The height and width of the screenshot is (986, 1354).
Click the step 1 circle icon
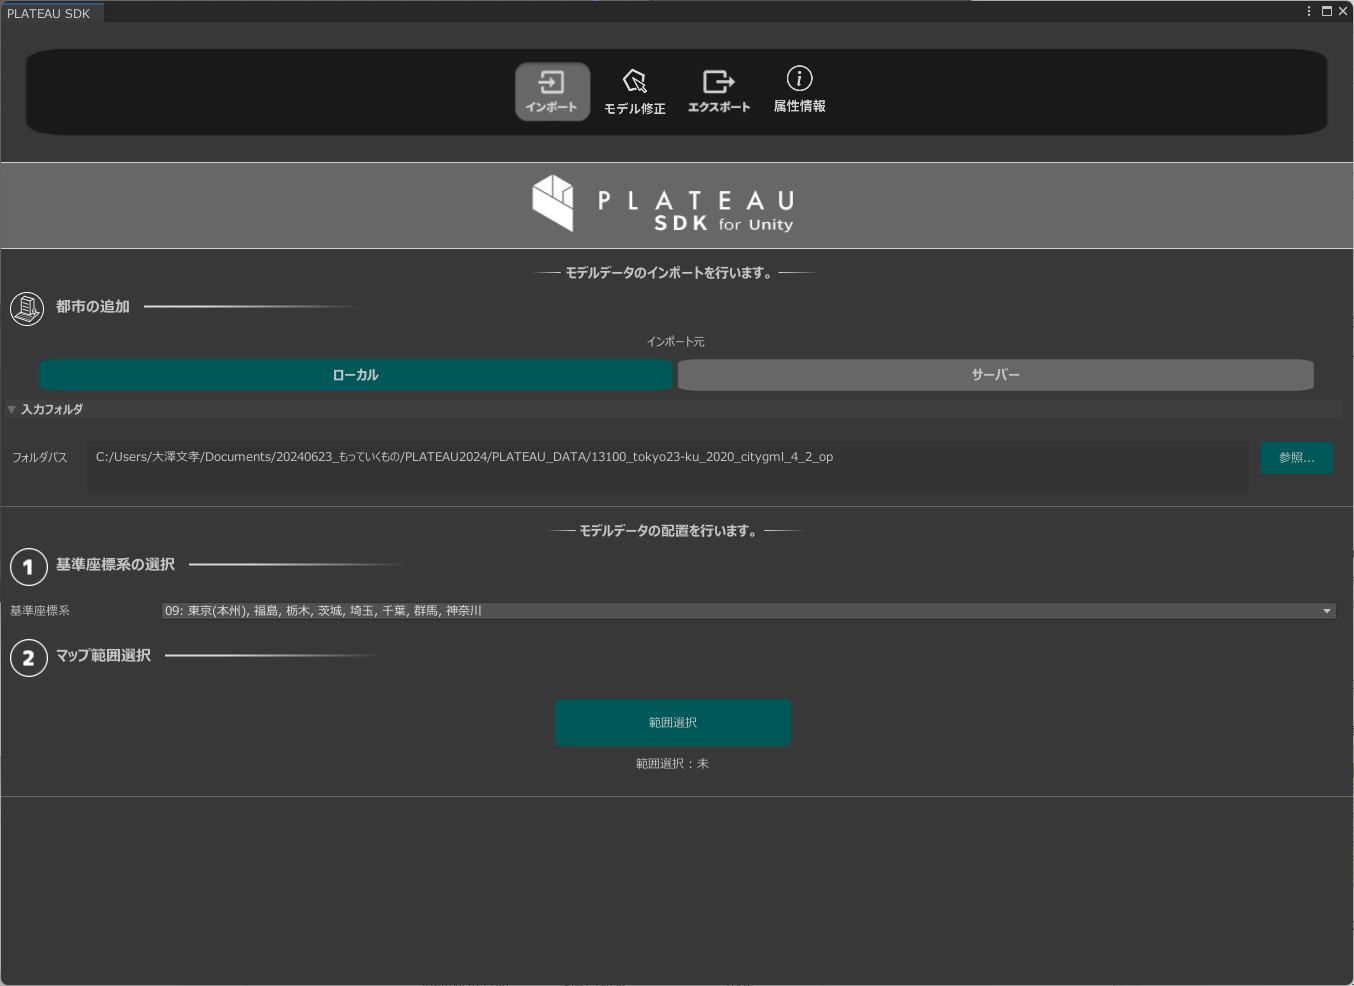28,567
